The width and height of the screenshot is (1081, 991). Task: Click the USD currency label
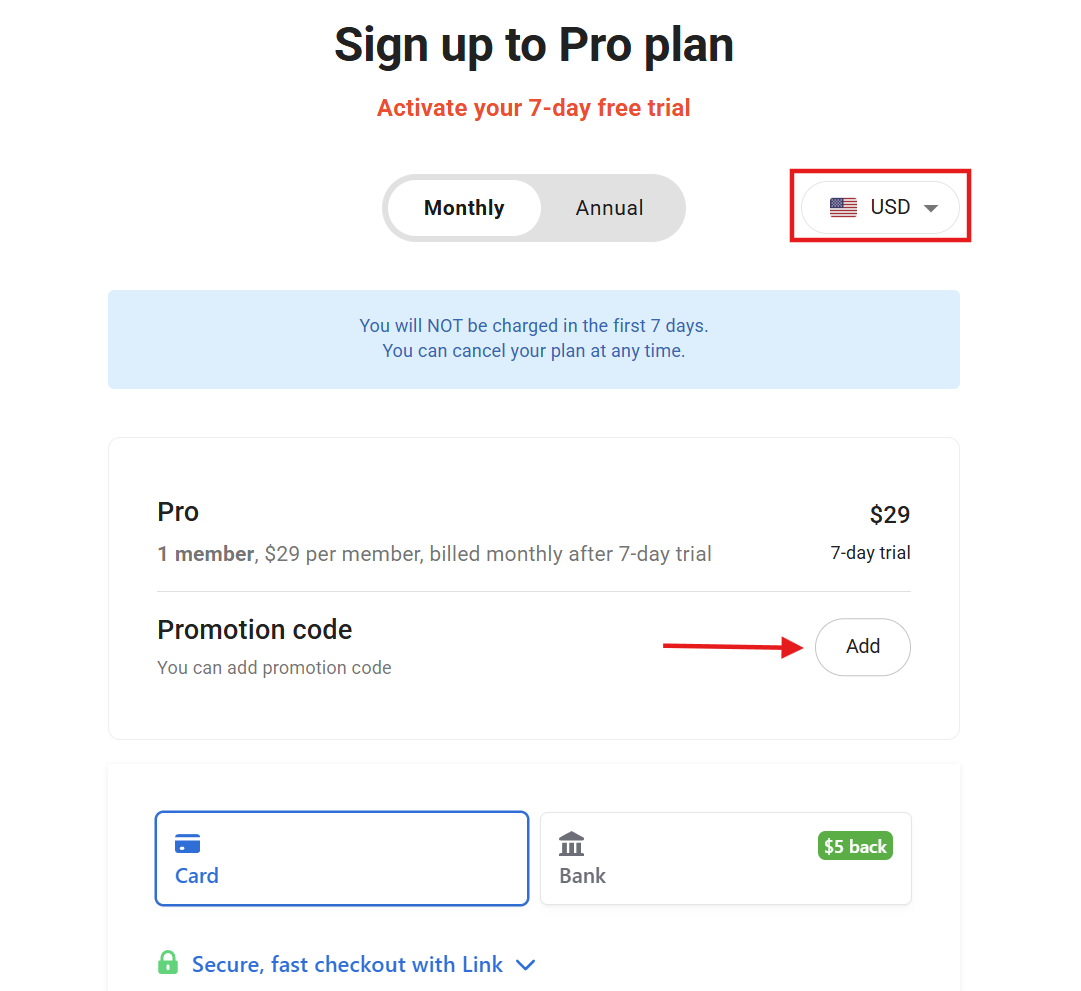pyautogui.click(x=890, y=207)
